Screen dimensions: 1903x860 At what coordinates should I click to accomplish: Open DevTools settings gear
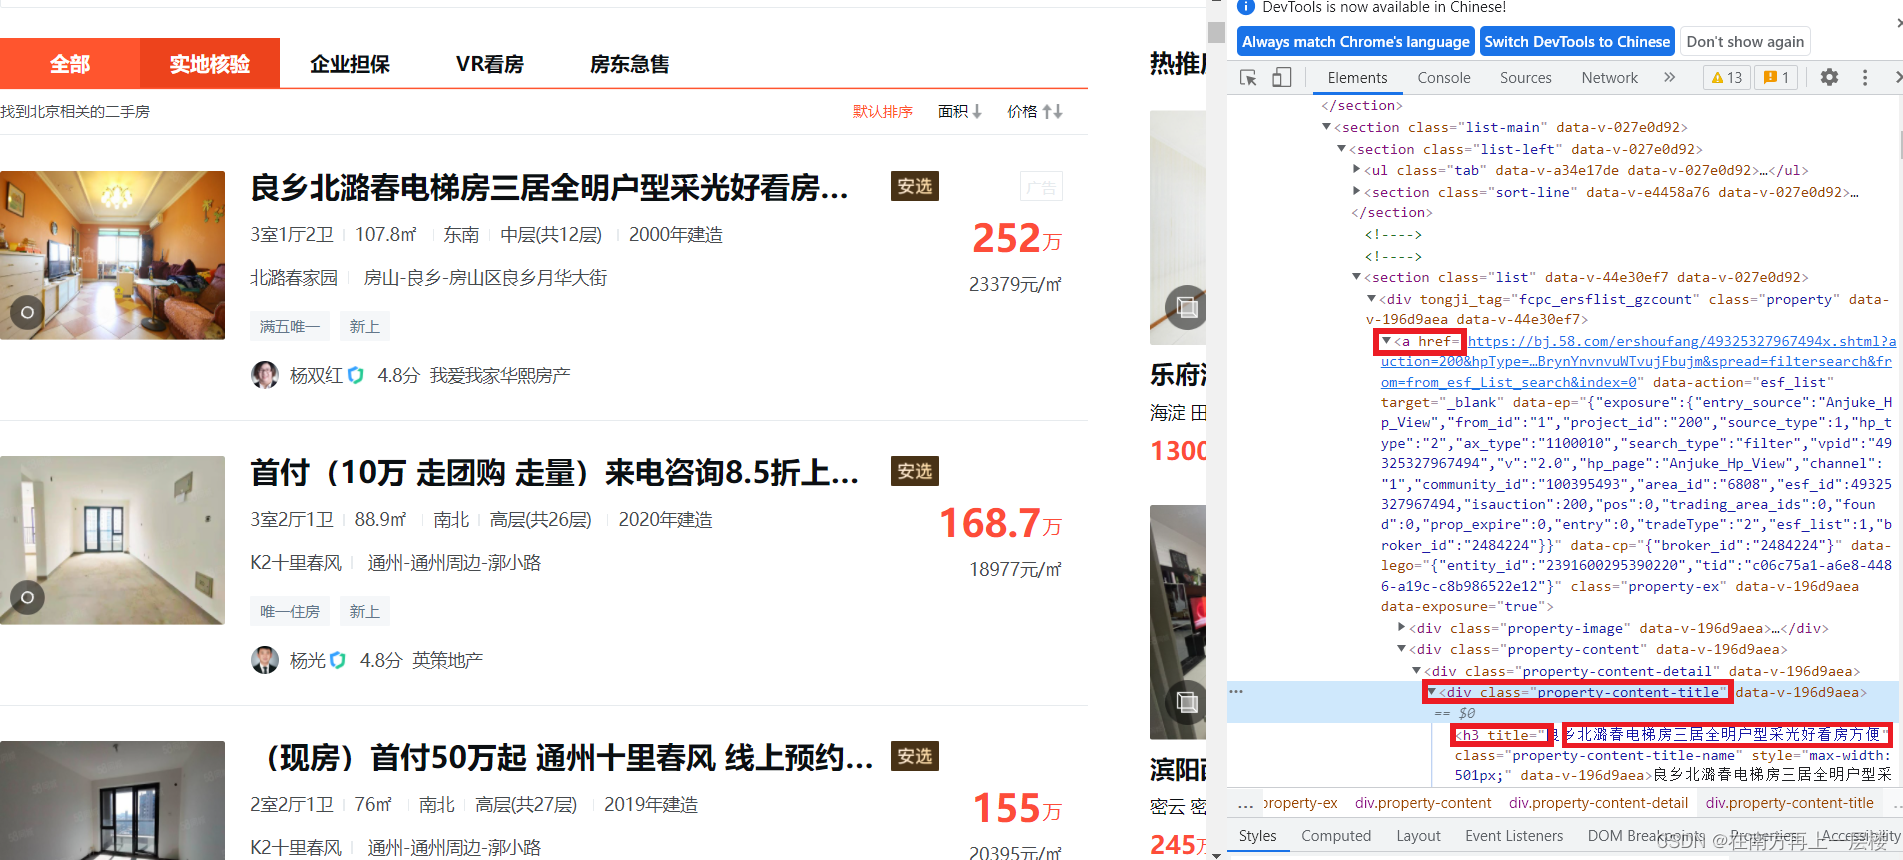click(x=1829, y=77)
